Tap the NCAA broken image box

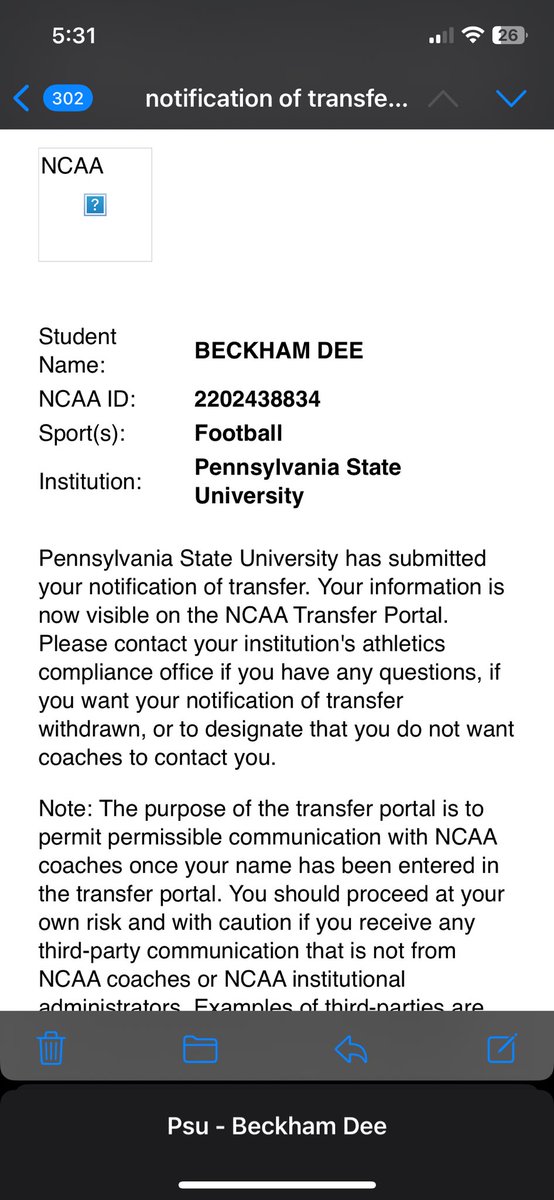click(95, 205)
